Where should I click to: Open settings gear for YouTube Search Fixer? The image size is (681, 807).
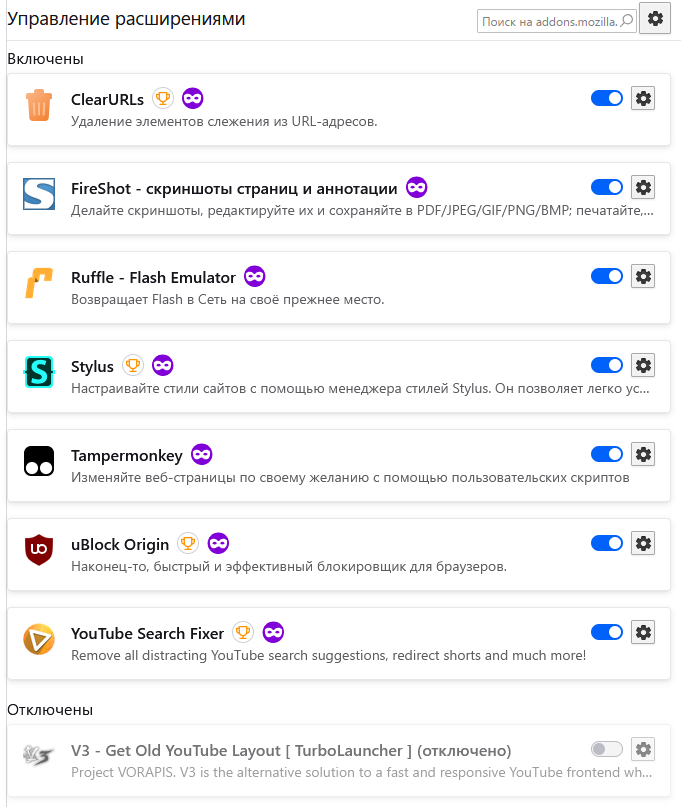[643, 632]
